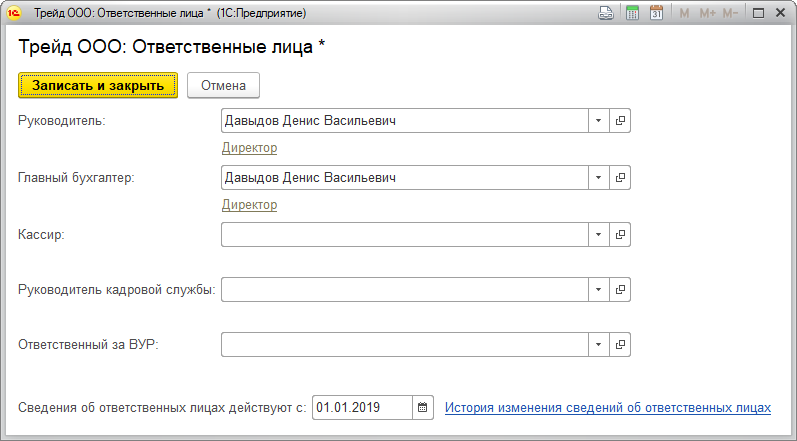Click the M- memory subtract button
The image size is (797, 441).
pos(730,13)
